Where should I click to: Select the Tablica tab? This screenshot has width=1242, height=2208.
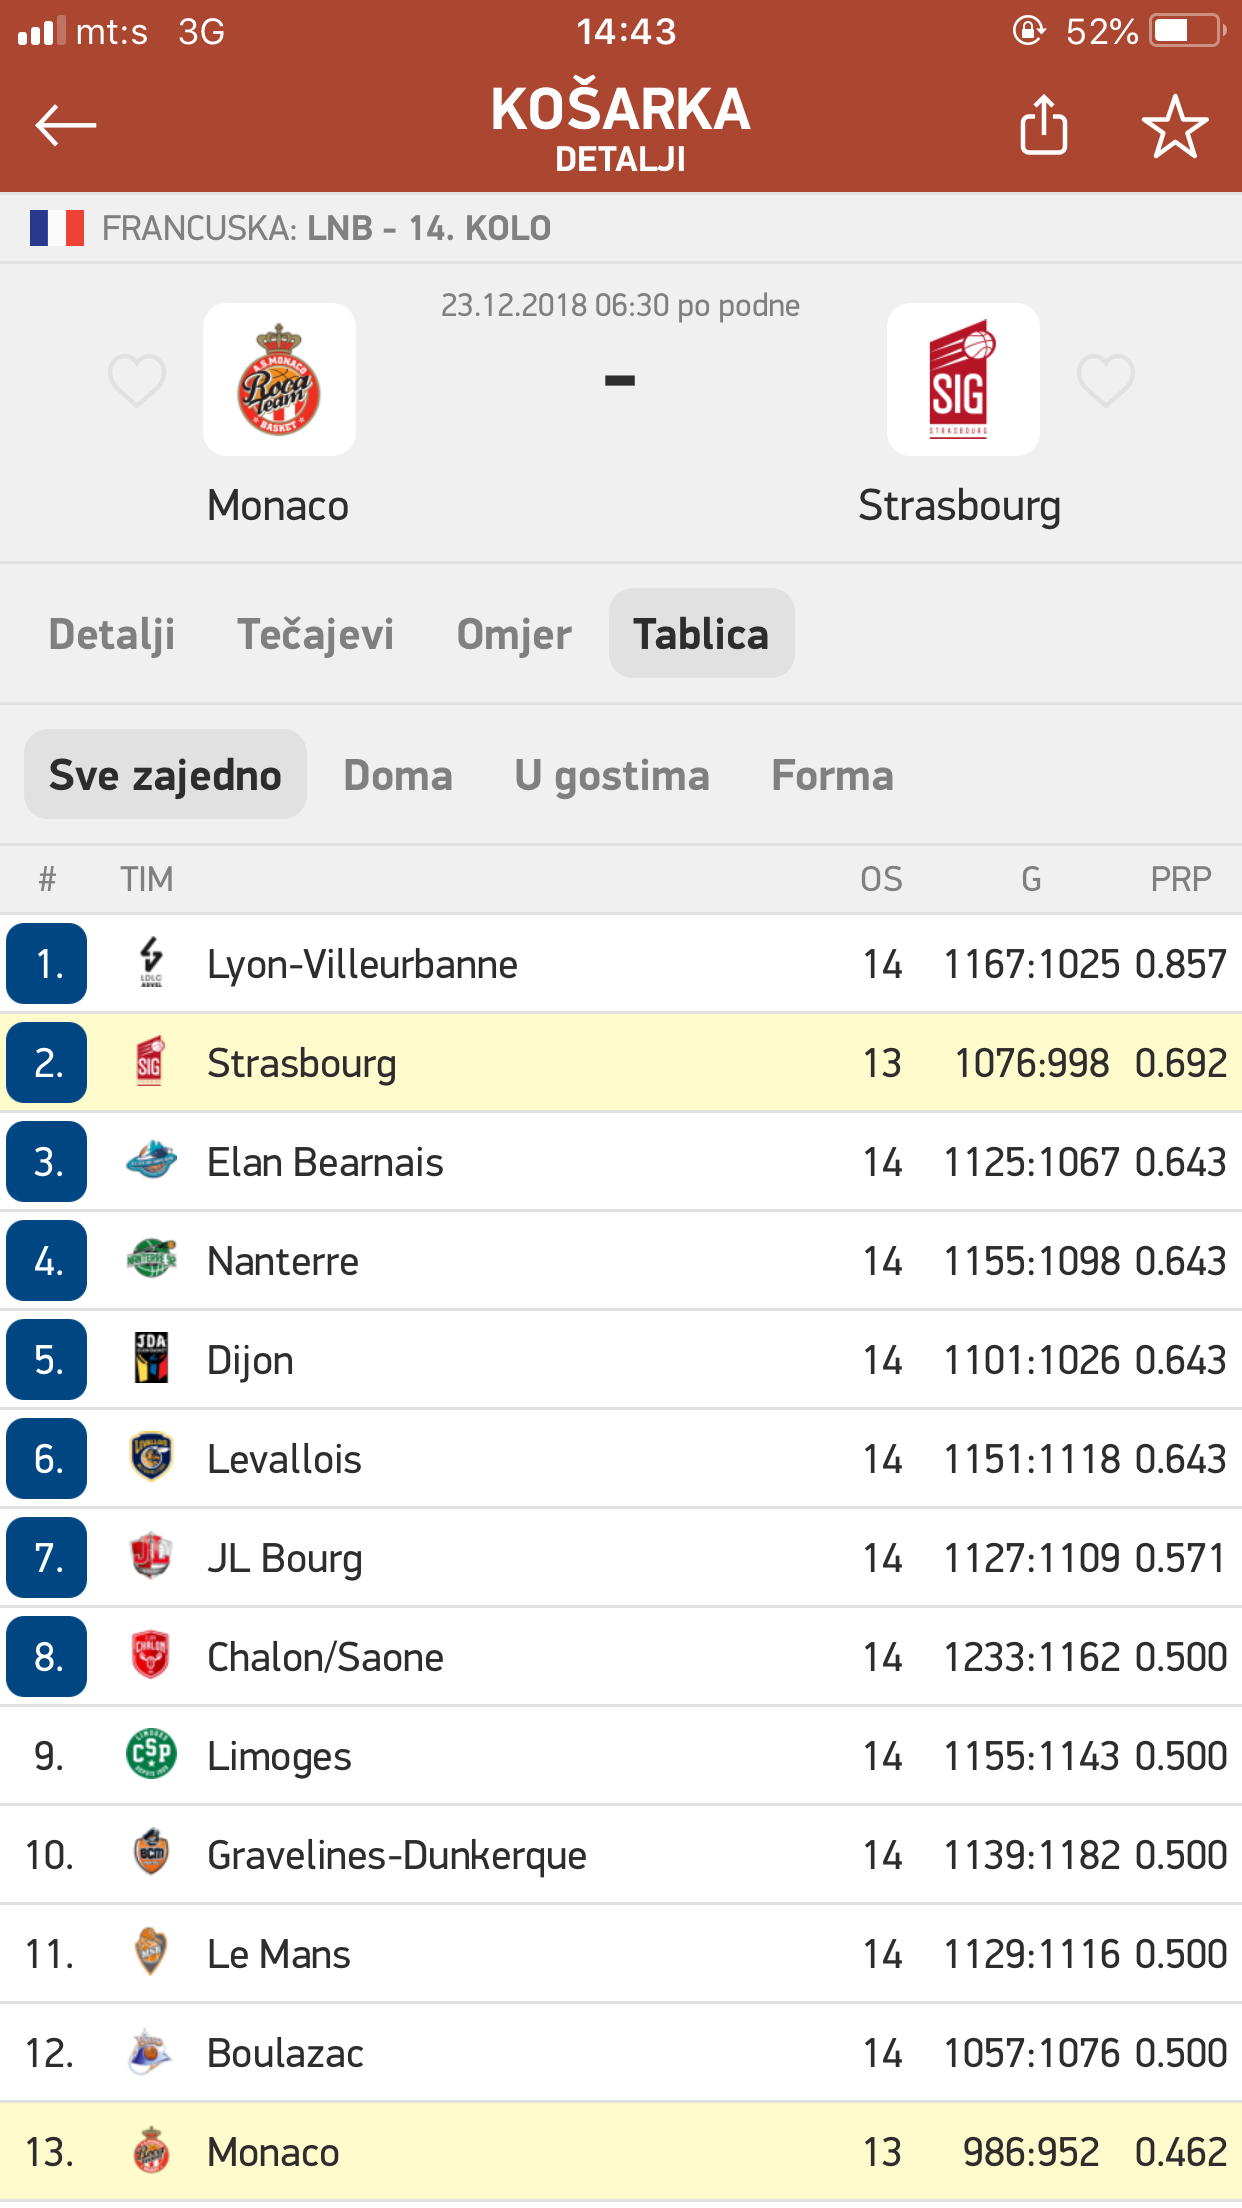[702, 634]
